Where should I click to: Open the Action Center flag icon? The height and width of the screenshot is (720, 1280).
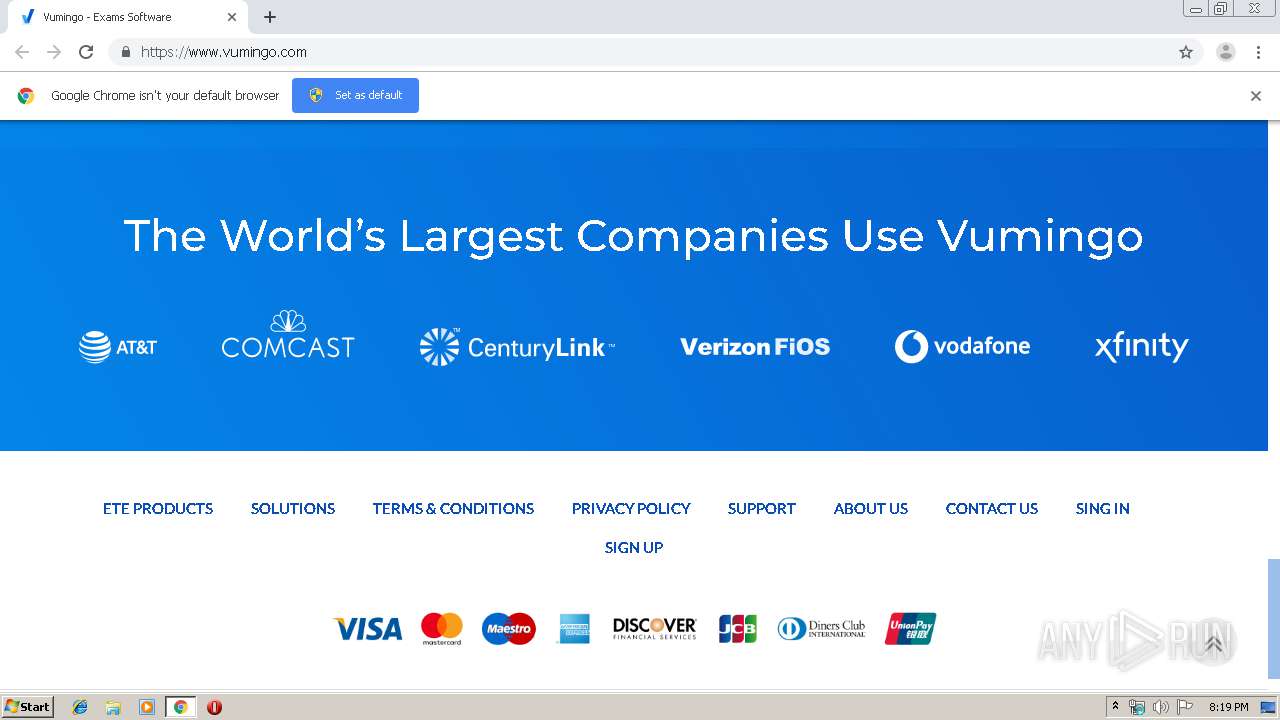1185,707
